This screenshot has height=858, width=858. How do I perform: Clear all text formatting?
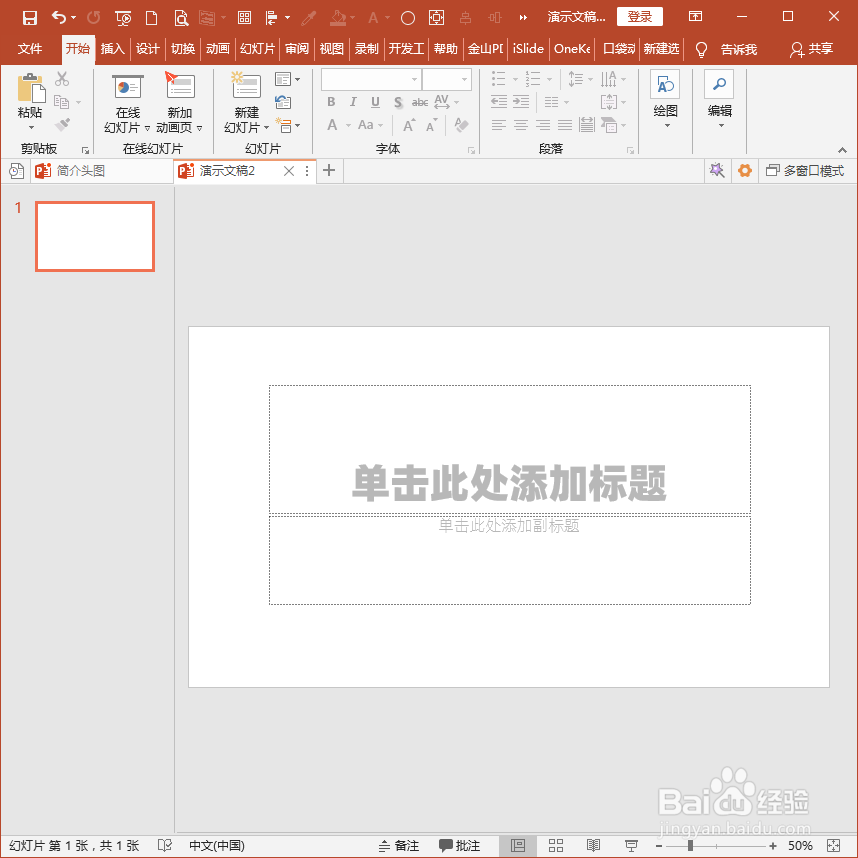(x=461, y=125)
